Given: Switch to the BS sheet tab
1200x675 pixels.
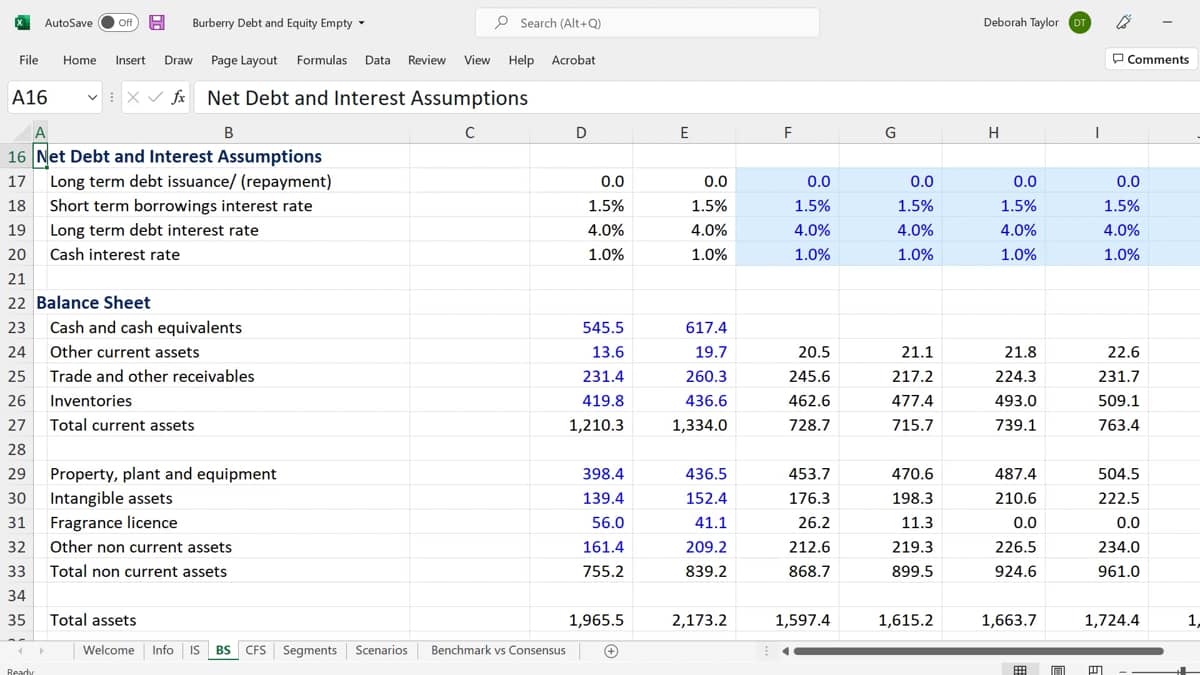Looking at the screenshot, I should click(223, 650).
